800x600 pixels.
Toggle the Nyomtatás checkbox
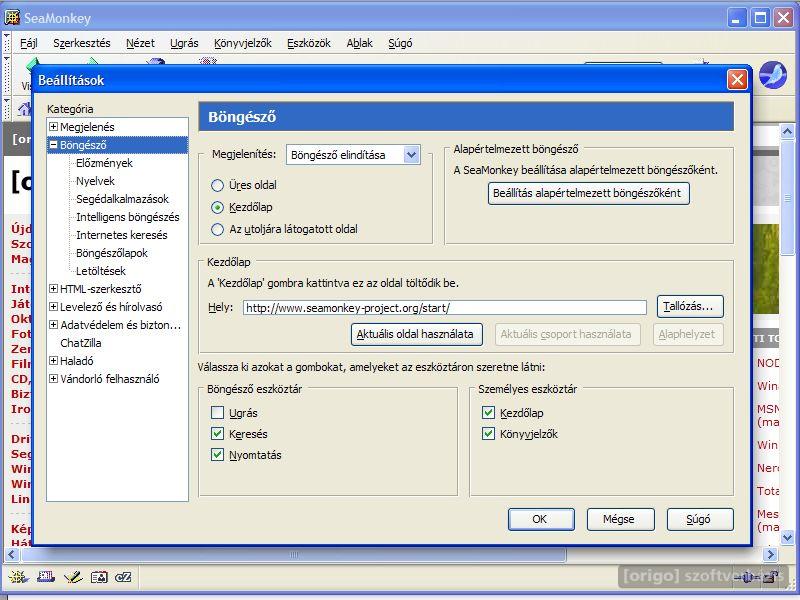(x=217, y=455)
